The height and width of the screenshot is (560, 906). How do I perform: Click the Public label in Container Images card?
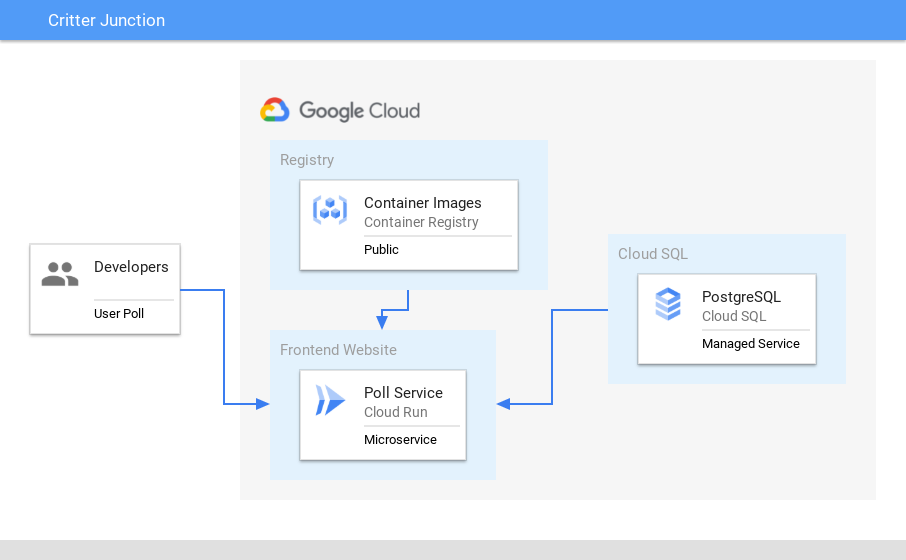381,250
